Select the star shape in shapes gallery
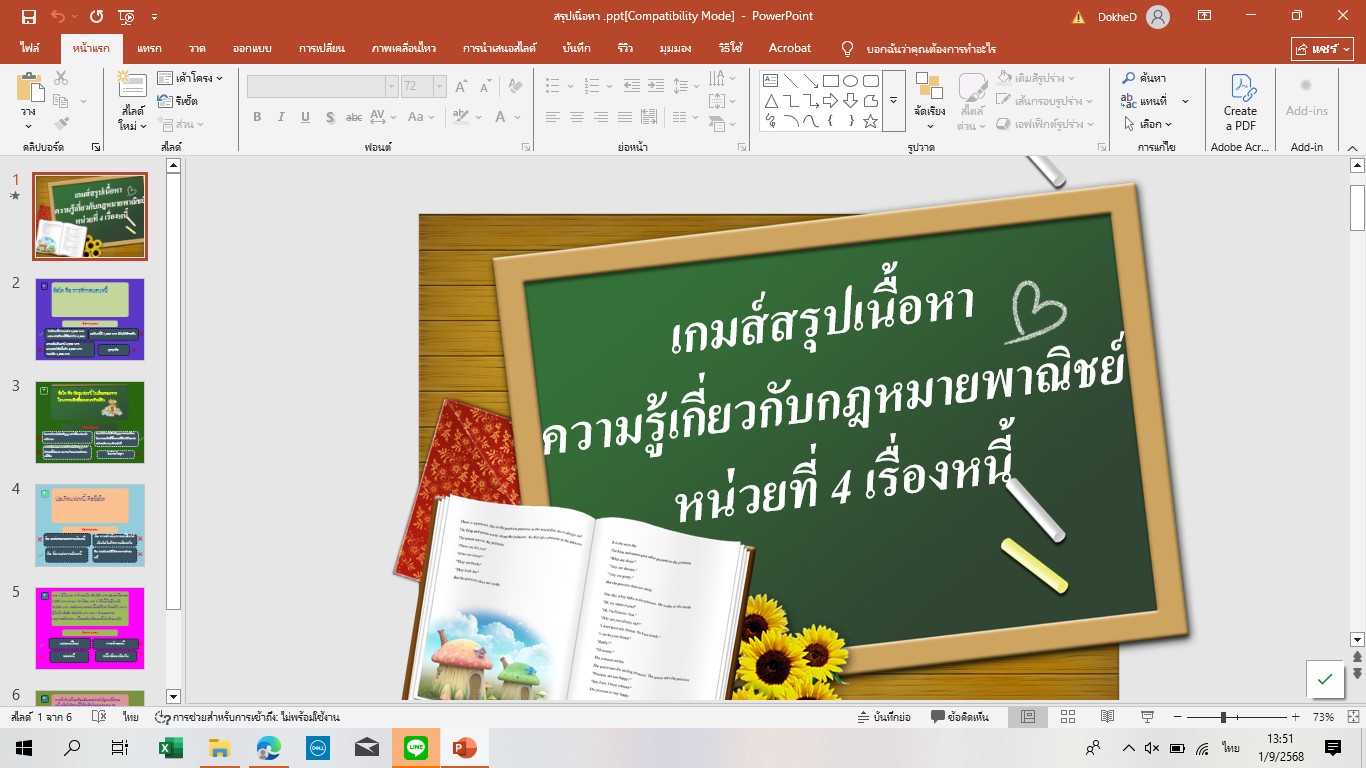The height and width of the screenshot is (768, 1366). [x=870, y=121]
